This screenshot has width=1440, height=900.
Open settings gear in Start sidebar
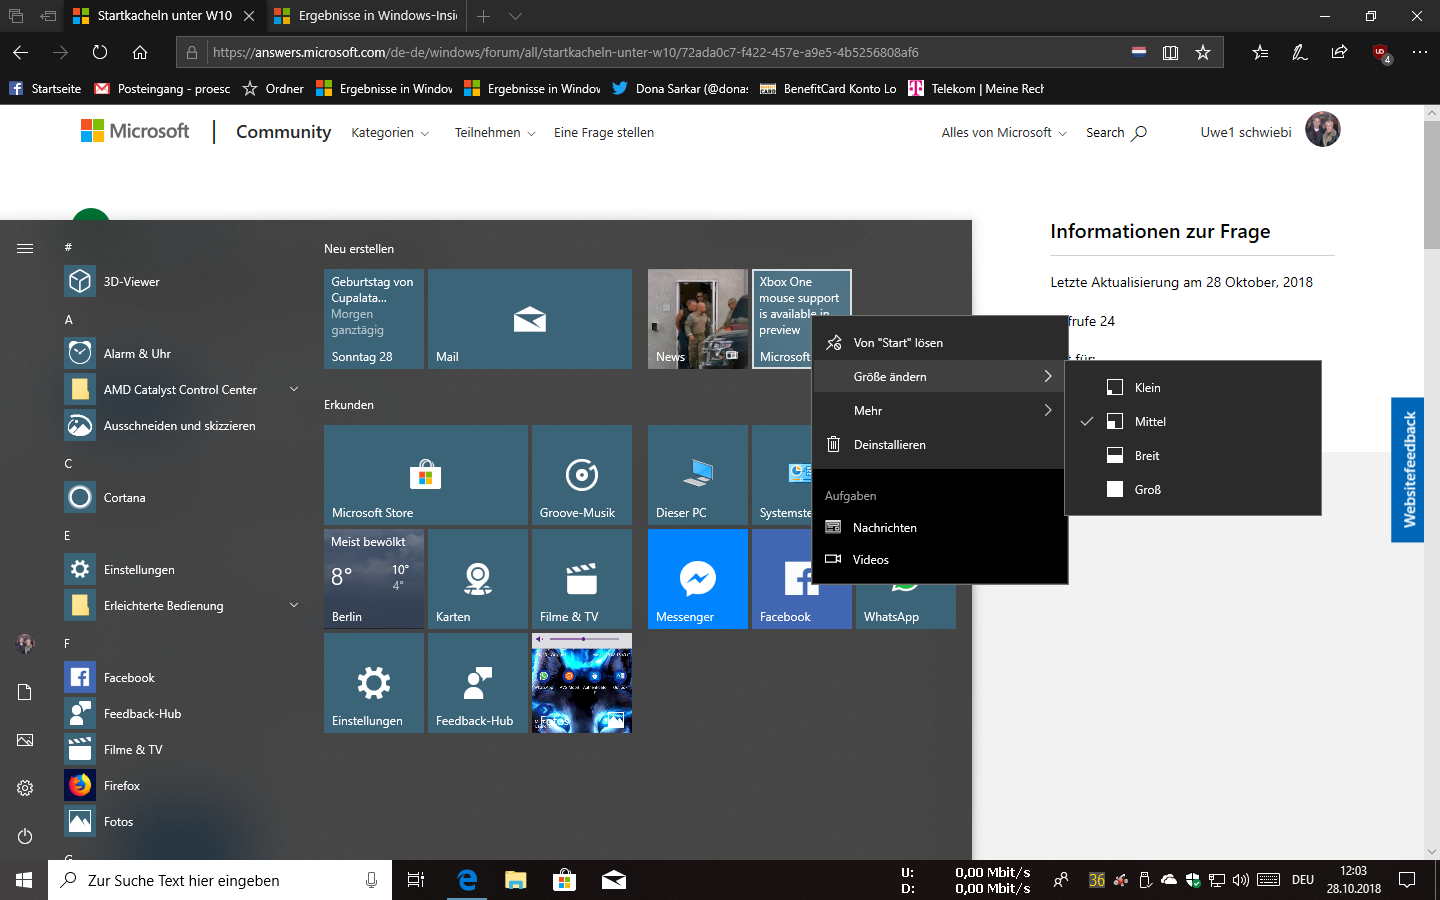25,788
